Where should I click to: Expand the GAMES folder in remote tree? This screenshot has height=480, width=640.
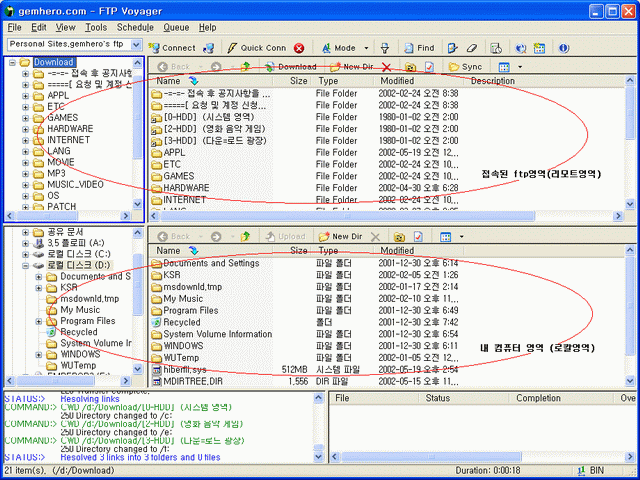[26, 119]
